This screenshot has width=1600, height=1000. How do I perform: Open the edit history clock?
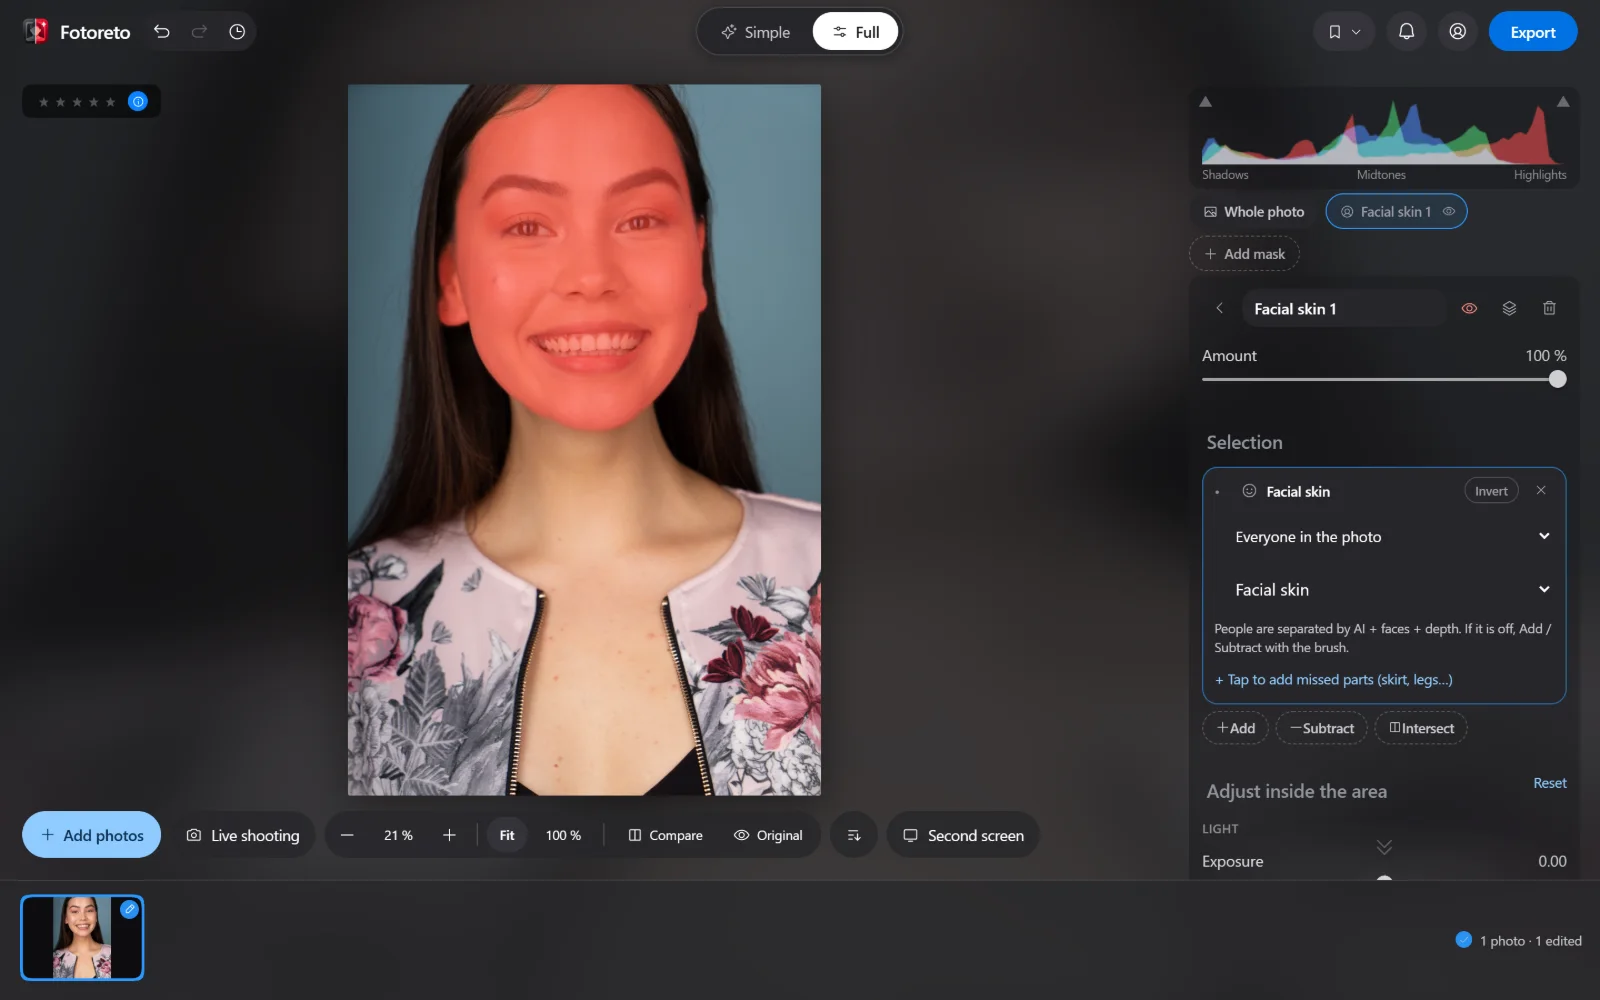coord(237,32)
